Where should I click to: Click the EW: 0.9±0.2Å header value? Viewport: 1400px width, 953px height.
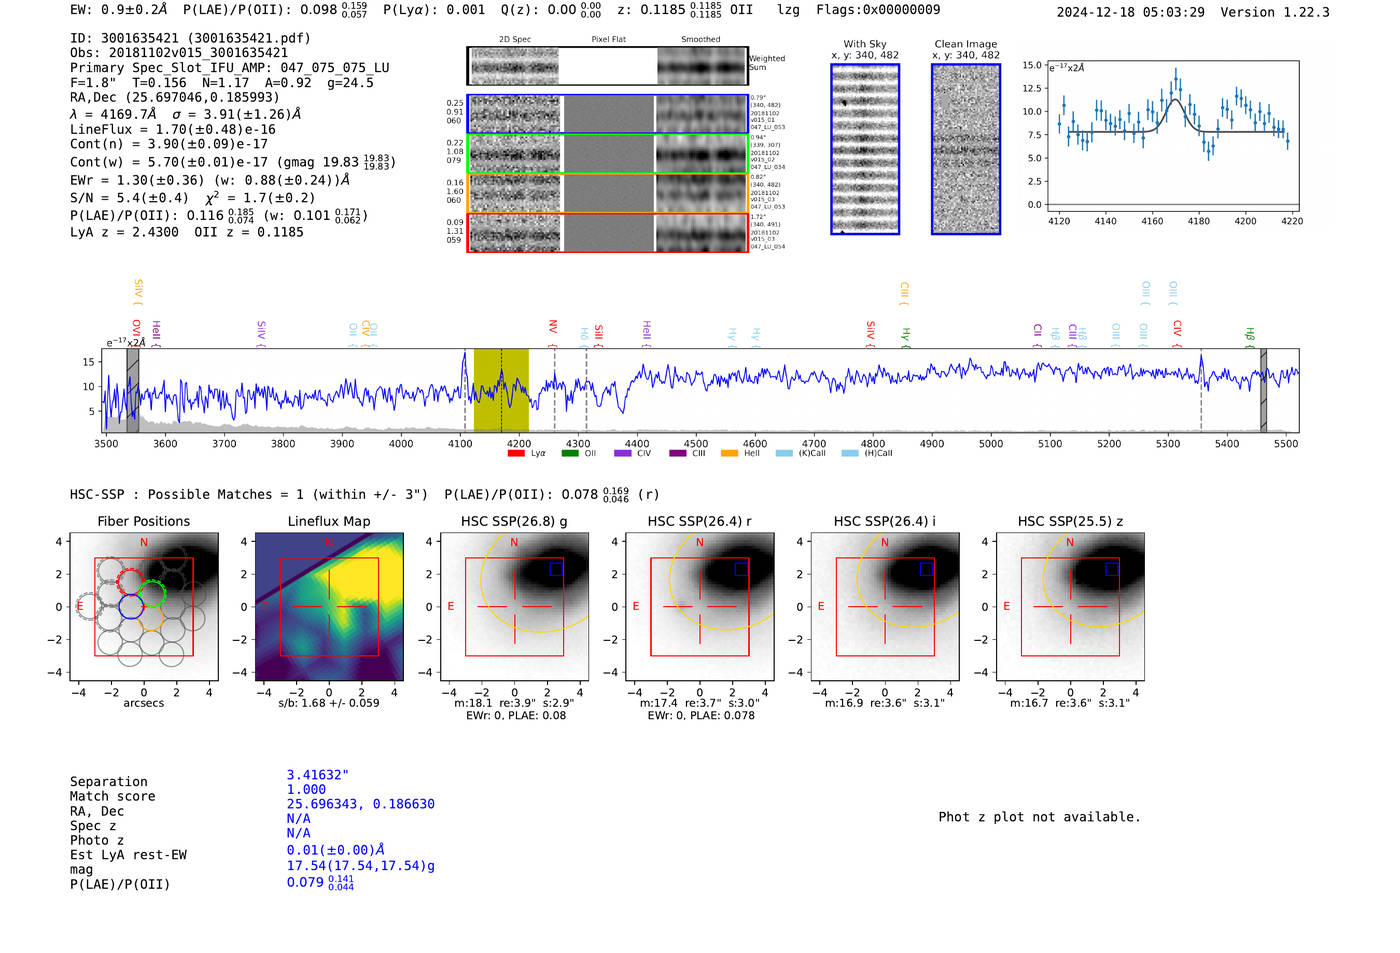point(119,10)
